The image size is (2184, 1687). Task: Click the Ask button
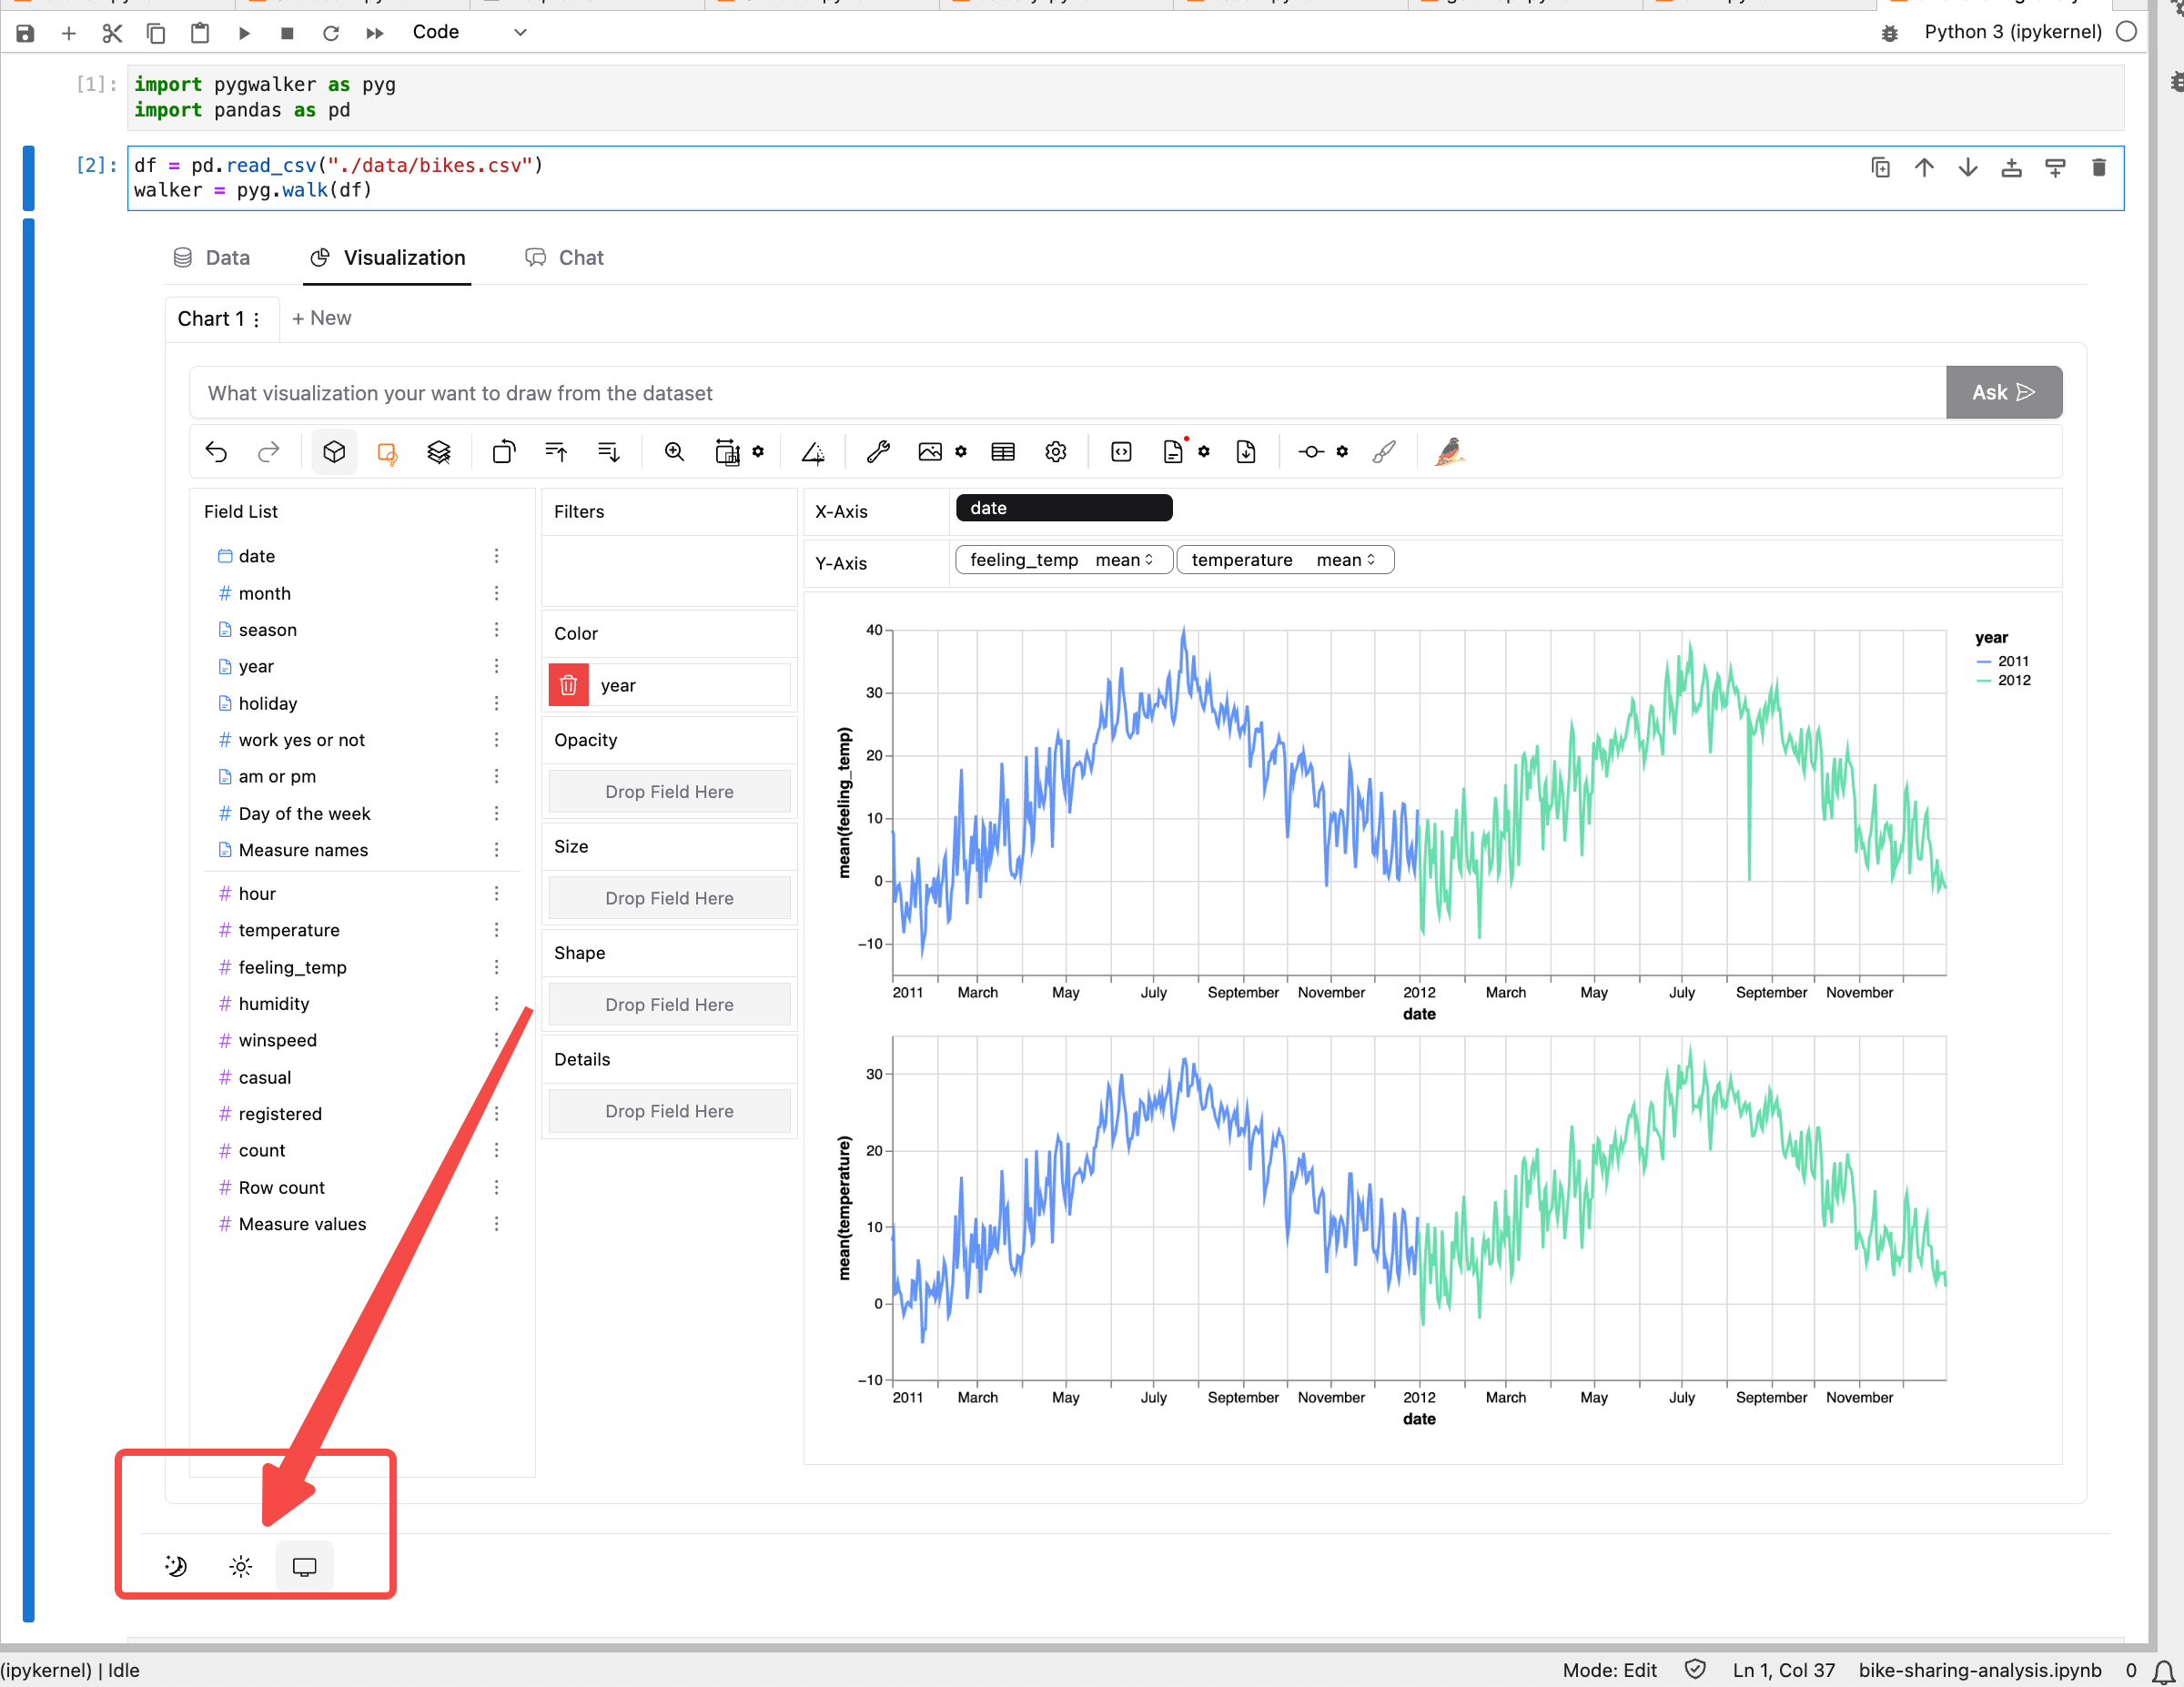pyautogui.click(x=2003, y=392)
